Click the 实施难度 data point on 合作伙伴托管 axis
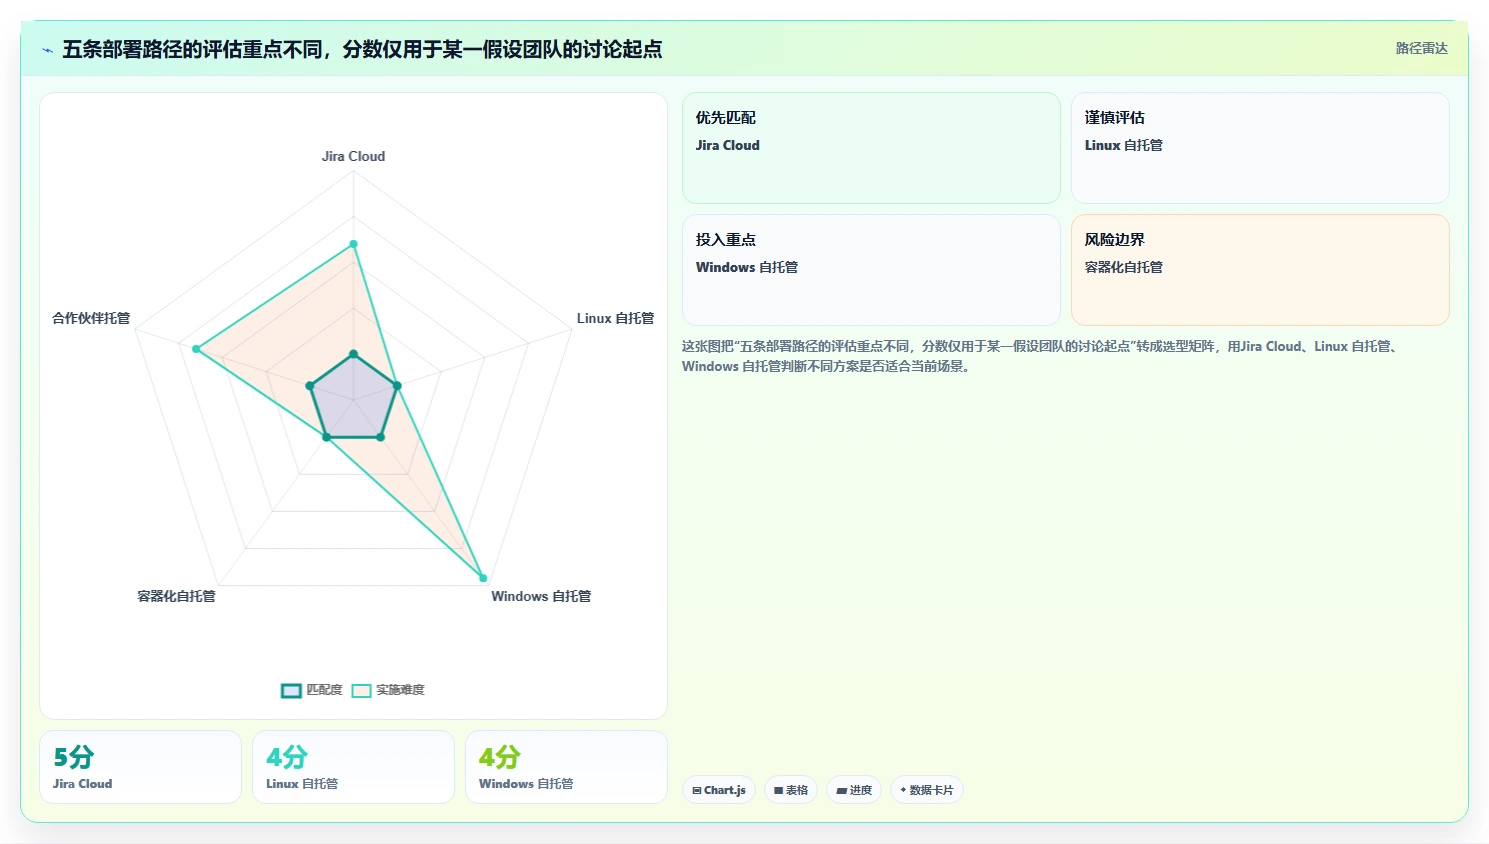 click(x=196, y=349)
